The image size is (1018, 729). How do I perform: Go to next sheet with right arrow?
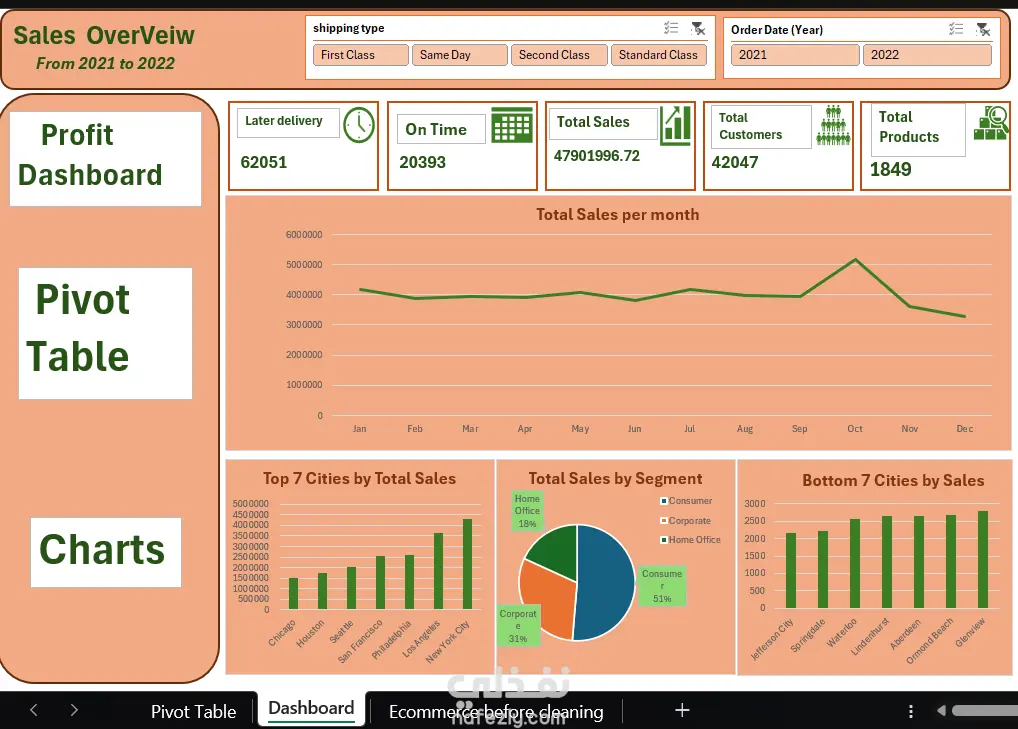coord(74,710)
